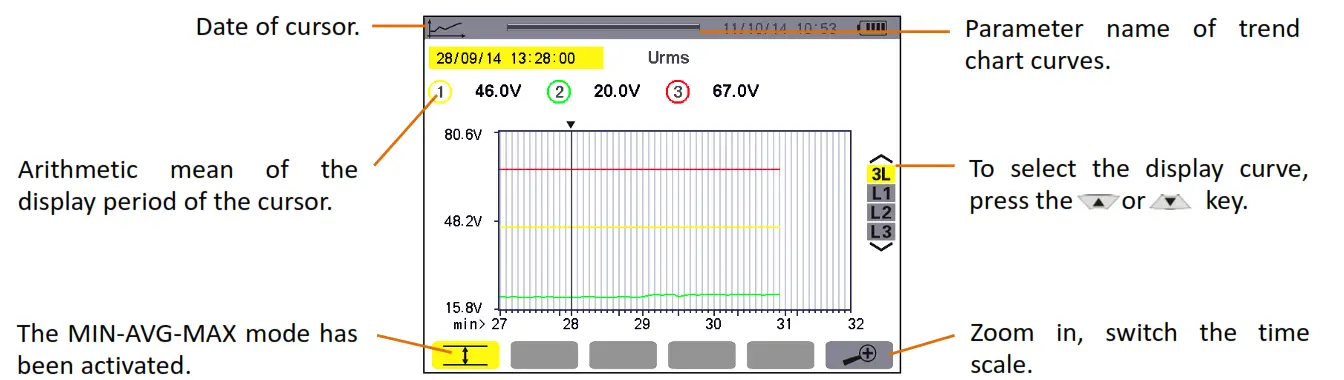The height and width of the screenshot is (380, 1344).
Task: Click the battery level indicator
Action: coord(872,27)
